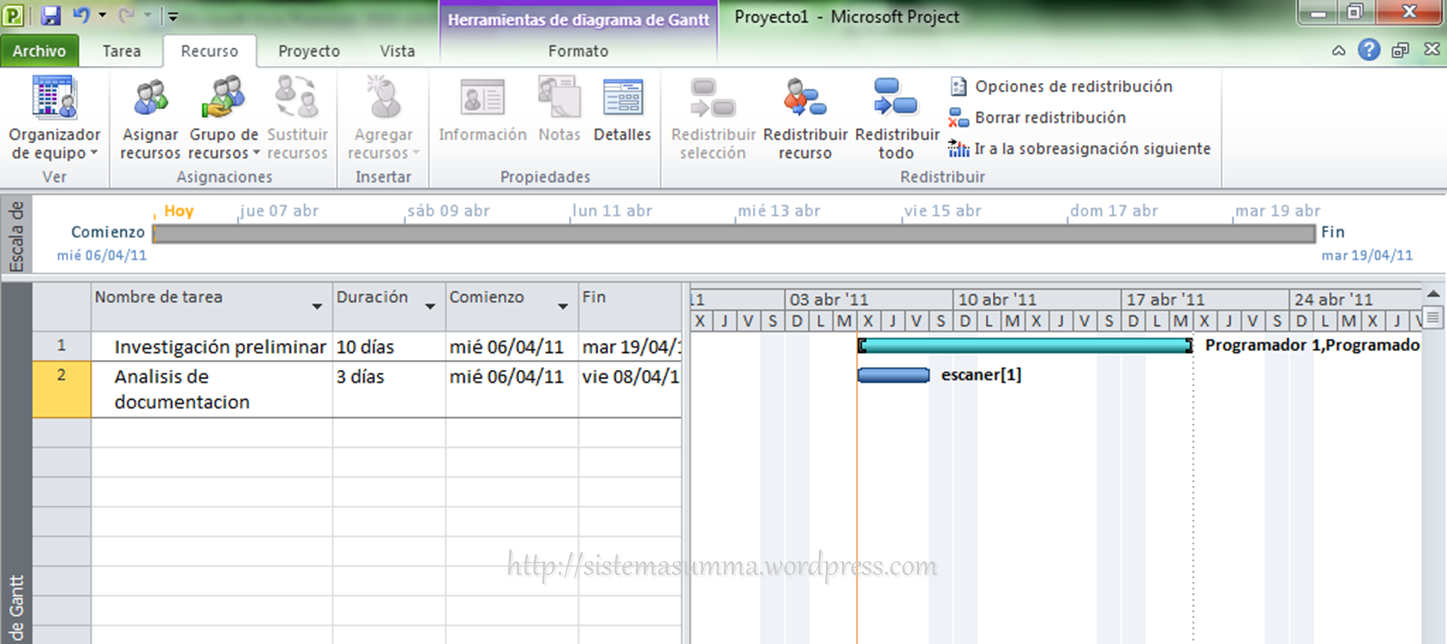Screen dimensions: 1447x644
Task: Click the blue Analisis de documentacion Gantt bar
Action: [893, 375]
